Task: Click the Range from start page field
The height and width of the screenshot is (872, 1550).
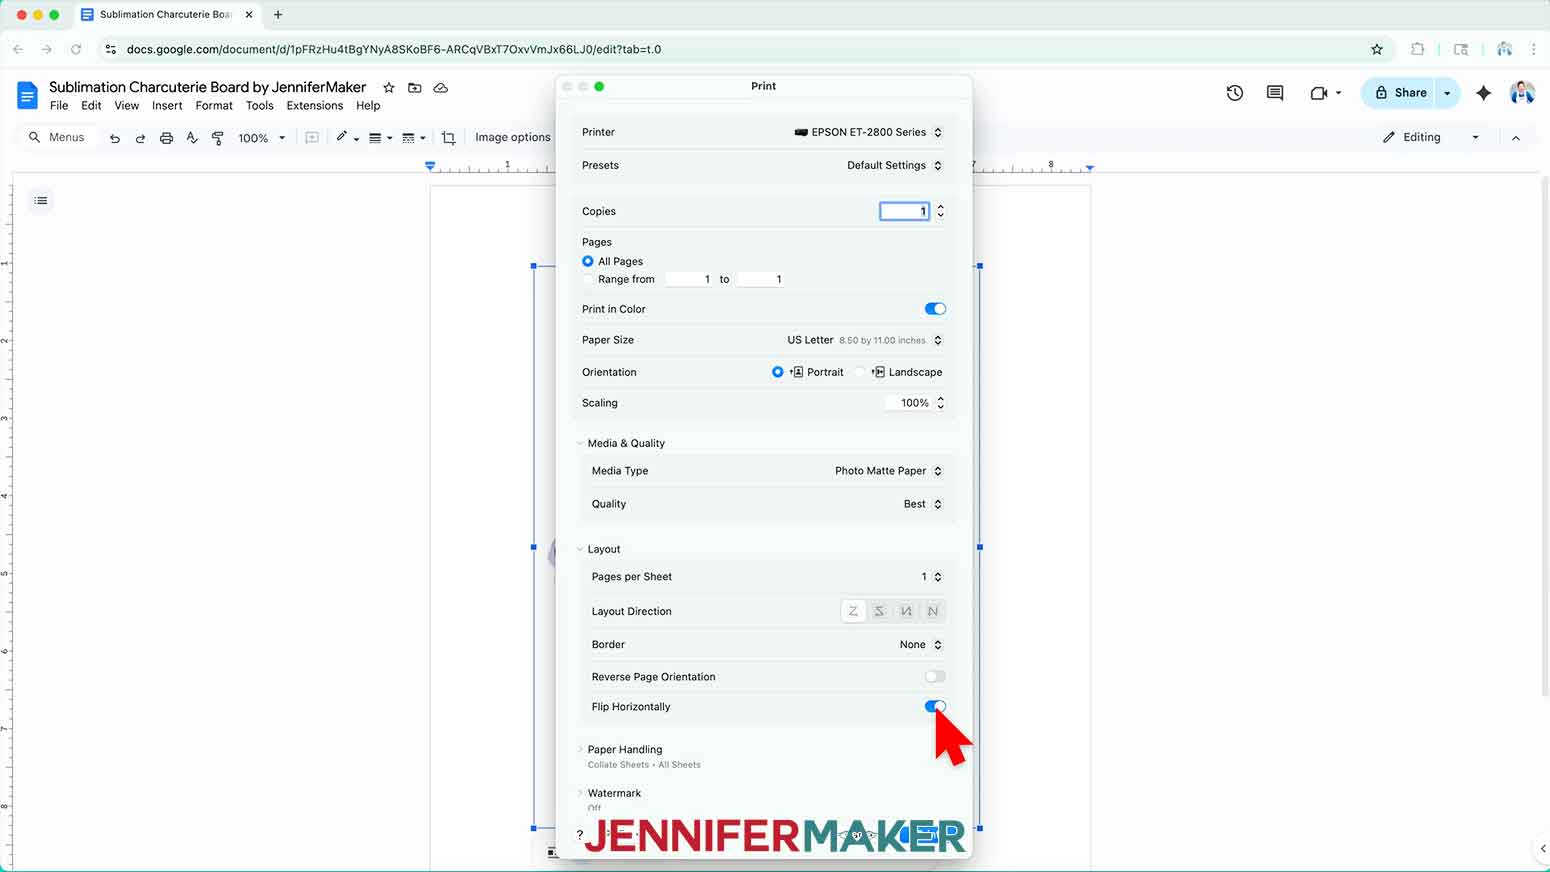Action: (x=689, y=279)
